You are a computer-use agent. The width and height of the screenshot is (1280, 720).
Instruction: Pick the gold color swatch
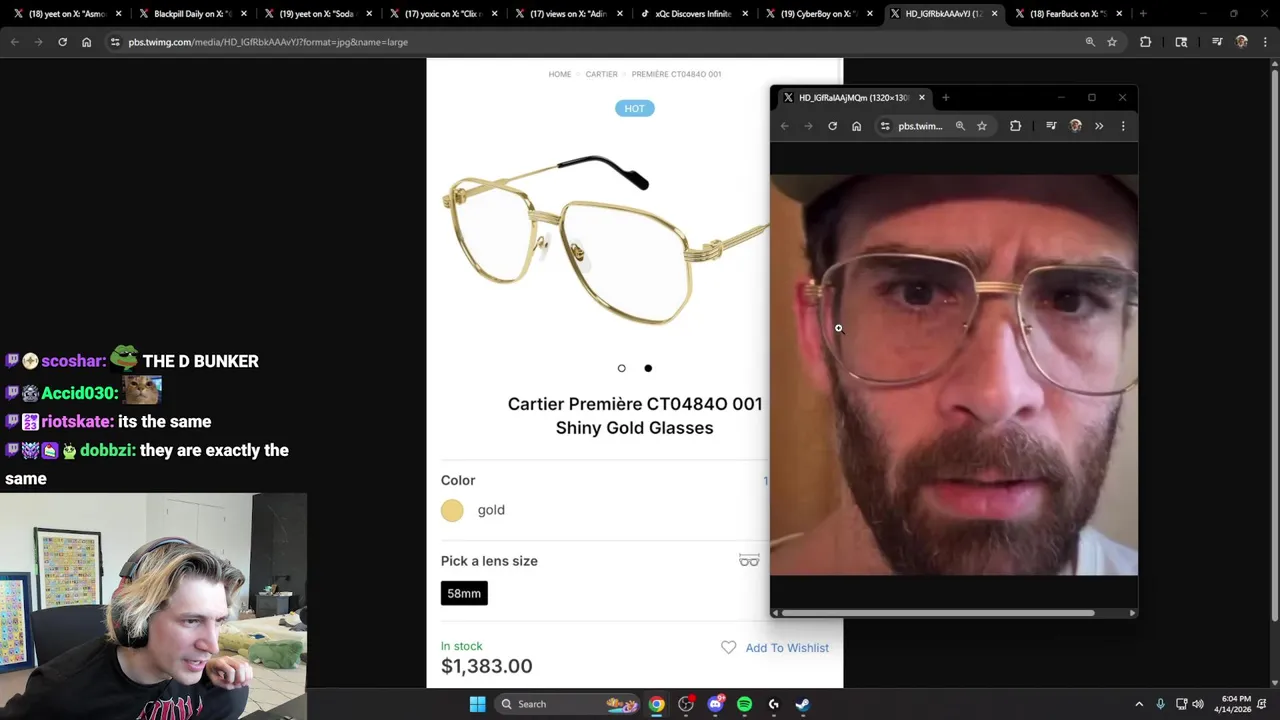(x=452, y=510)
